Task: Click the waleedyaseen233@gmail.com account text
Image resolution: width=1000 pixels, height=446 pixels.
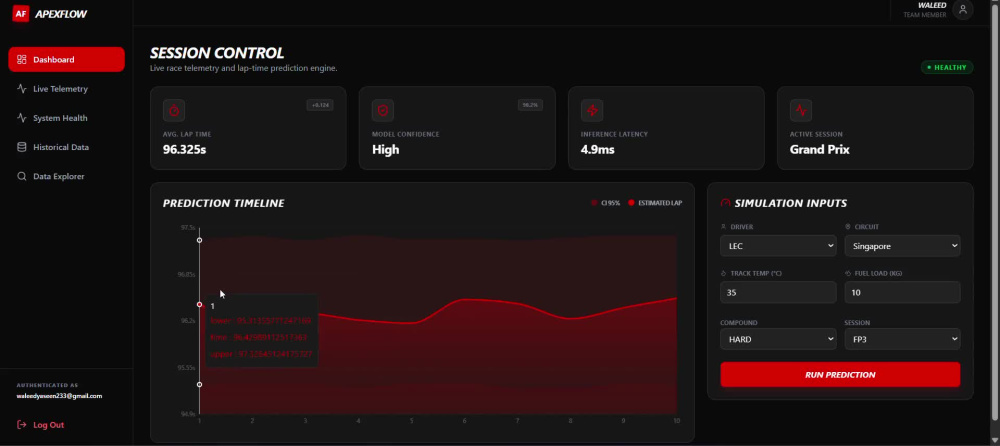Action: click(x=59, y=396)
